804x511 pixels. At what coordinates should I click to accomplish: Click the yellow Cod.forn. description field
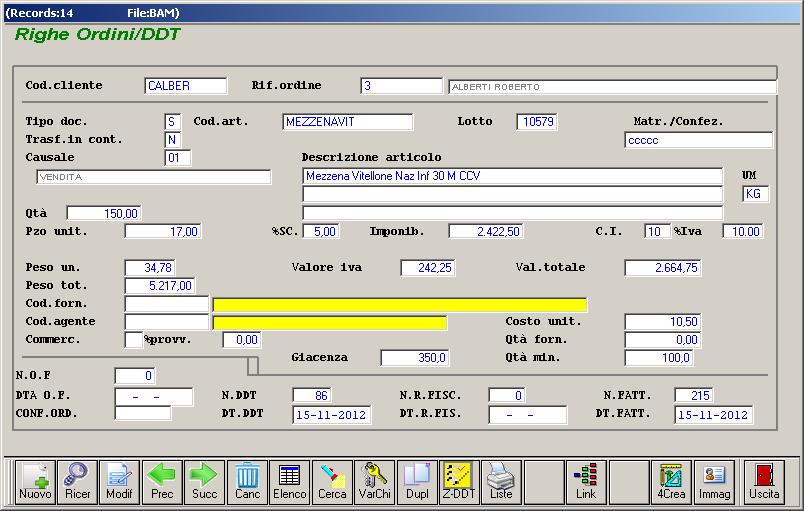pyautogui.click(x=400, y=305)
